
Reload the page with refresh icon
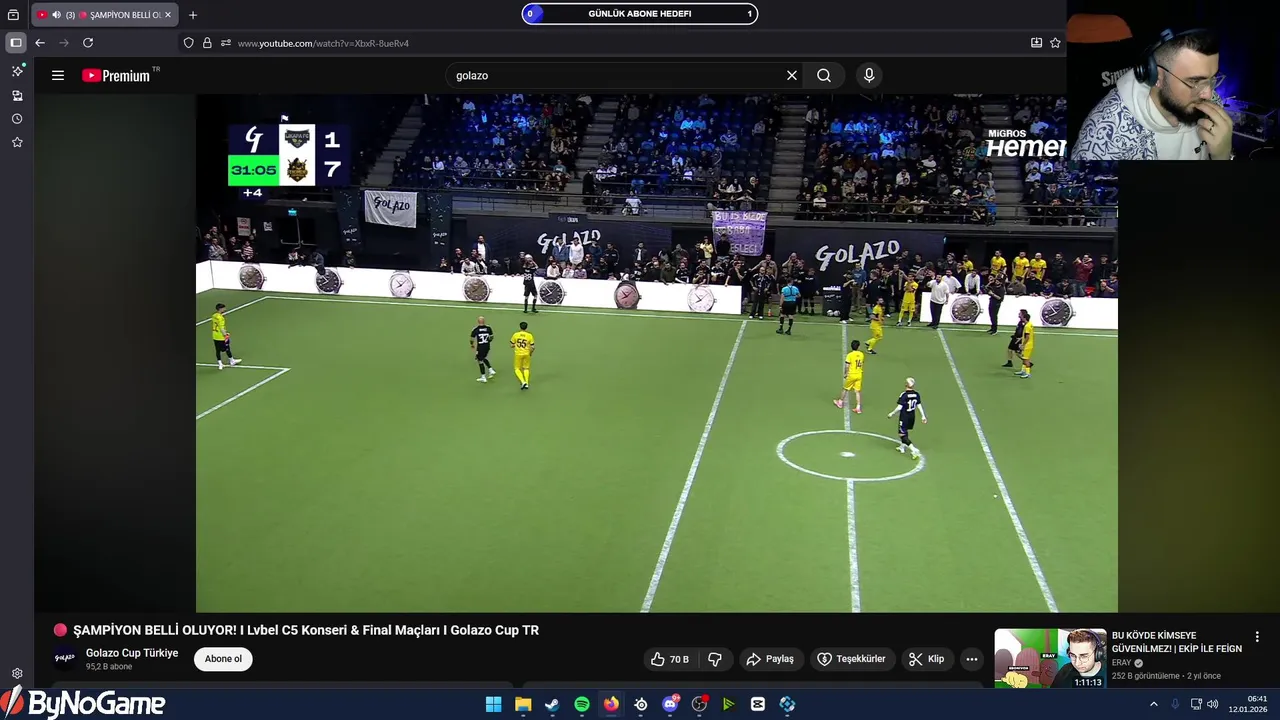88,43
